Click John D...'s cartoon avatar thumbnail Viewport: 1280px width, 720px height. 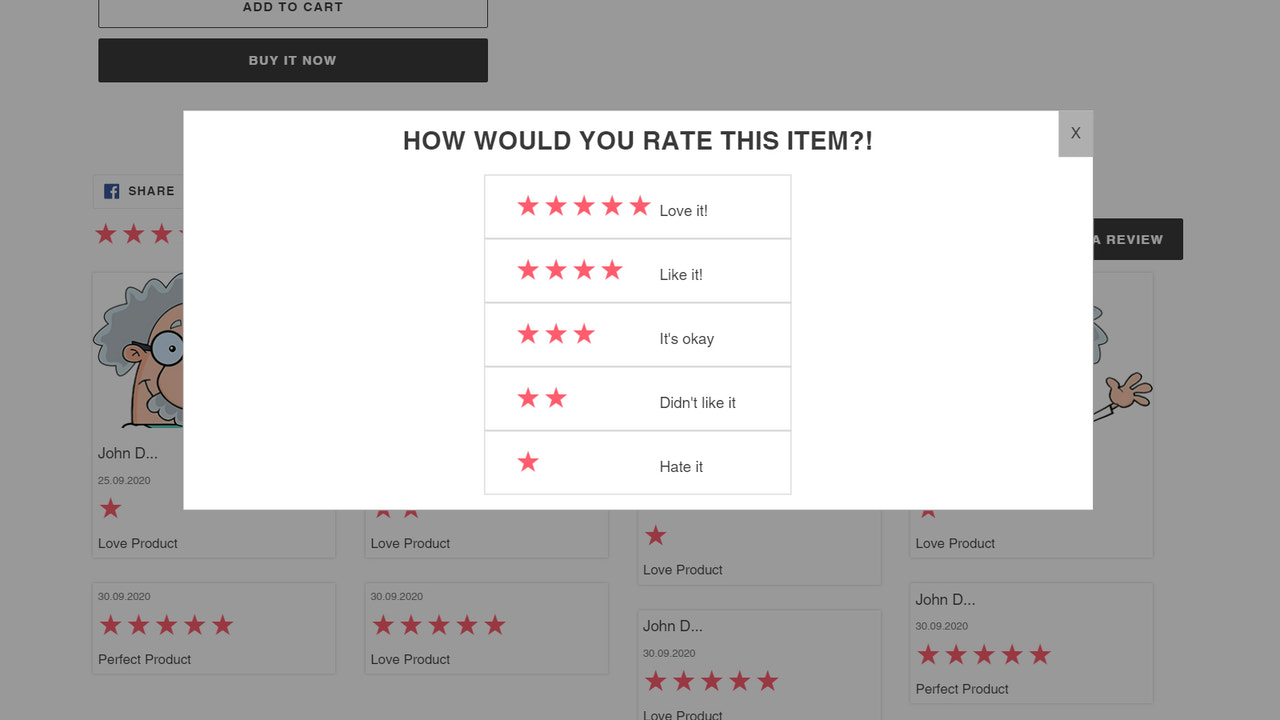(140, 350)
